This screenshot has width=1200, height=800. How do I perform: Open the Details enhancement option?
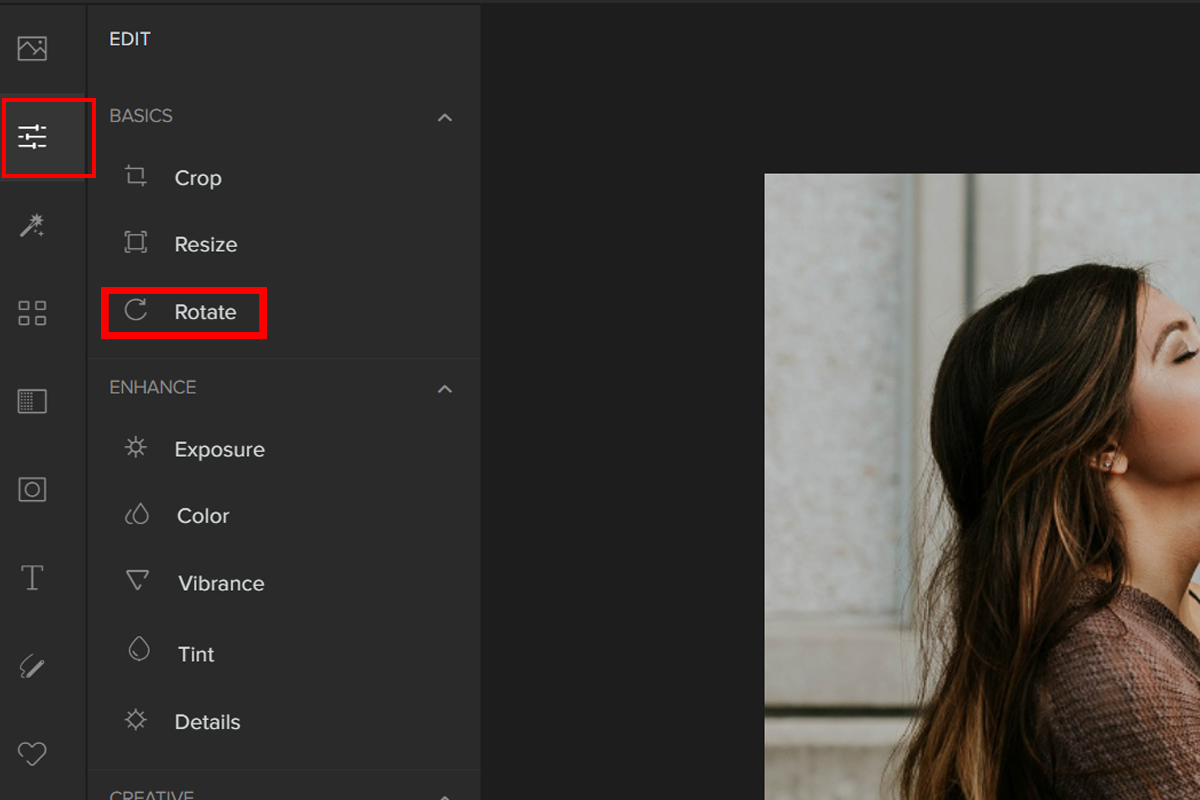pos(207,722)
